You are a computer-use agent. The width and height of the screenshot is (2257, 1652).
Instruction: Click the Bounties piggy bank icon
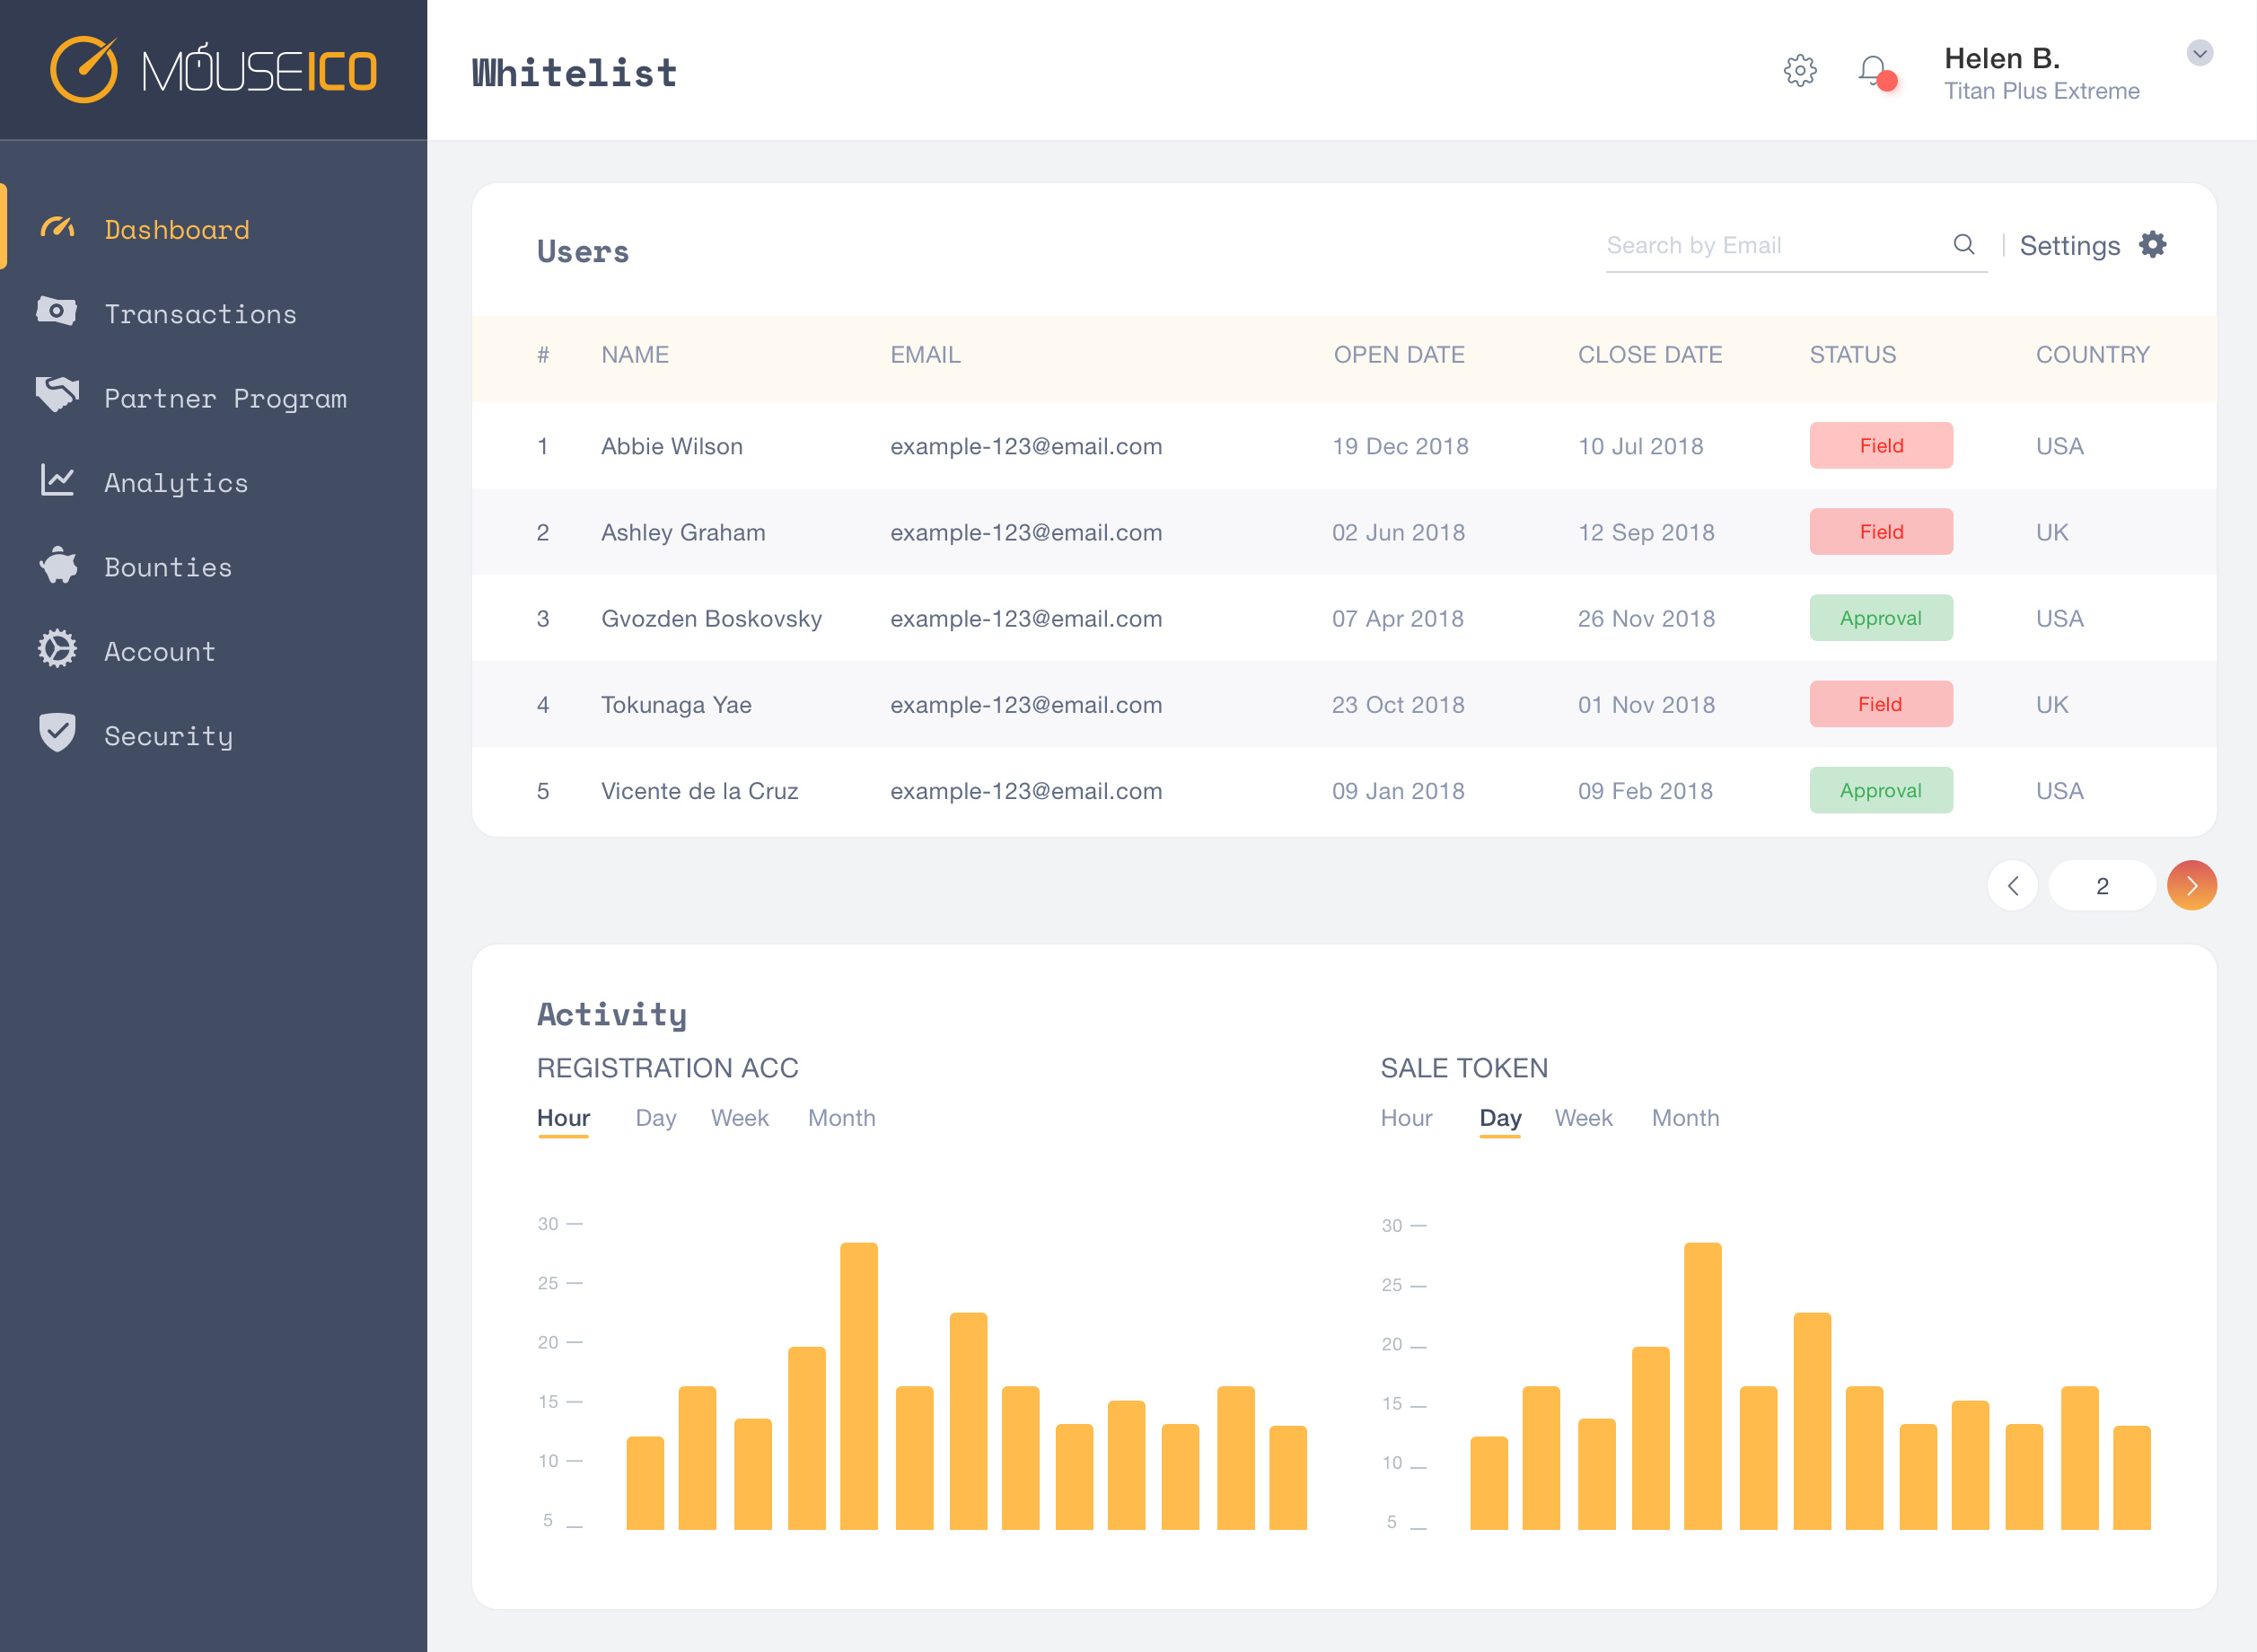click(x=59, y=566)
